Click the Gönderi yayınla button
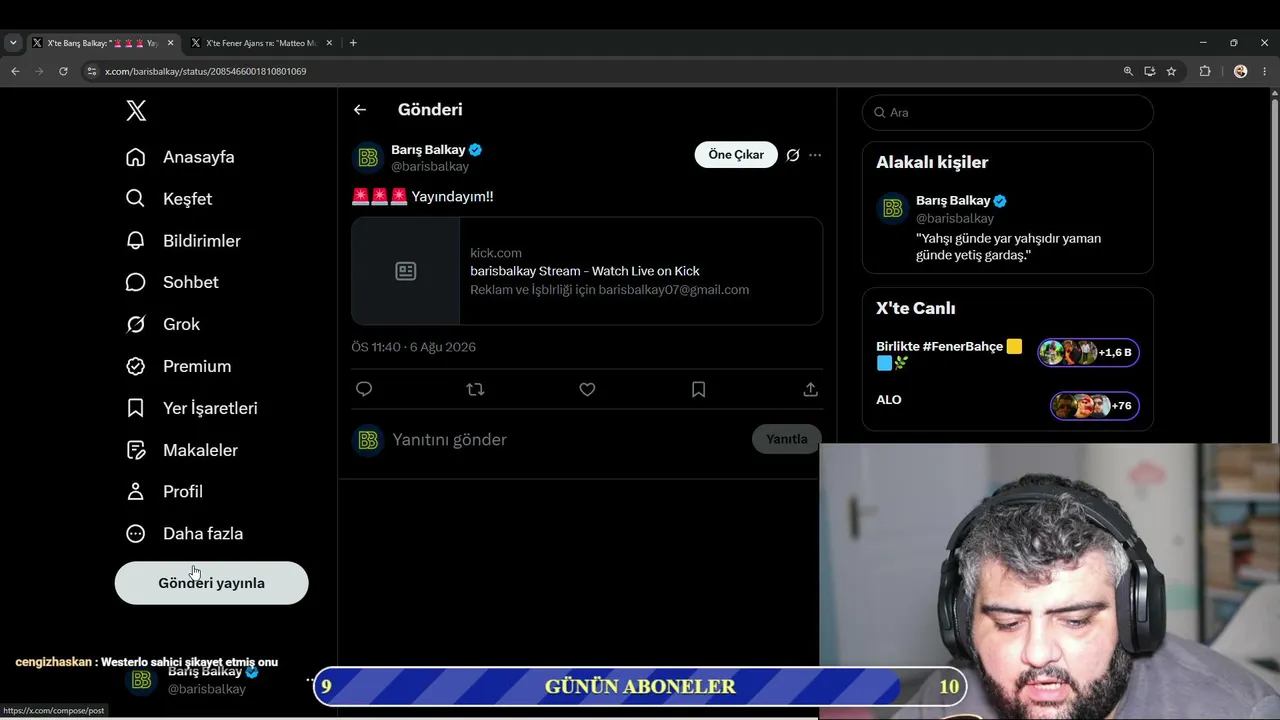The width and height of the screenshot is (1280, 720). click(211, 583)
